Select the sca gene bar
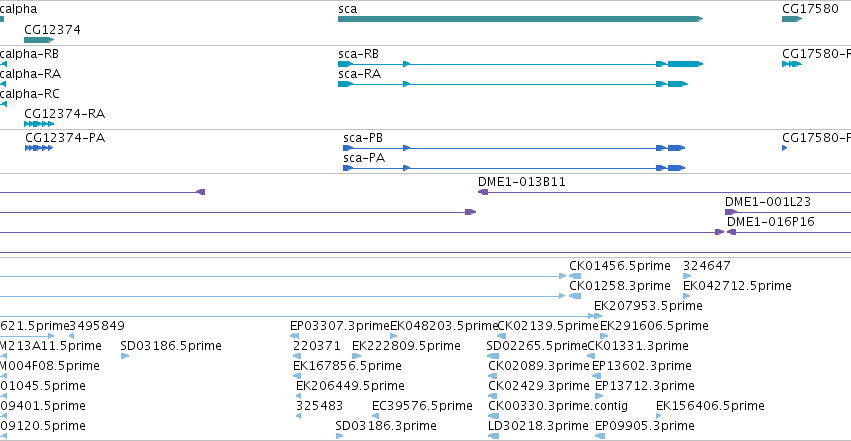851x441 pixels. [520, 19]
